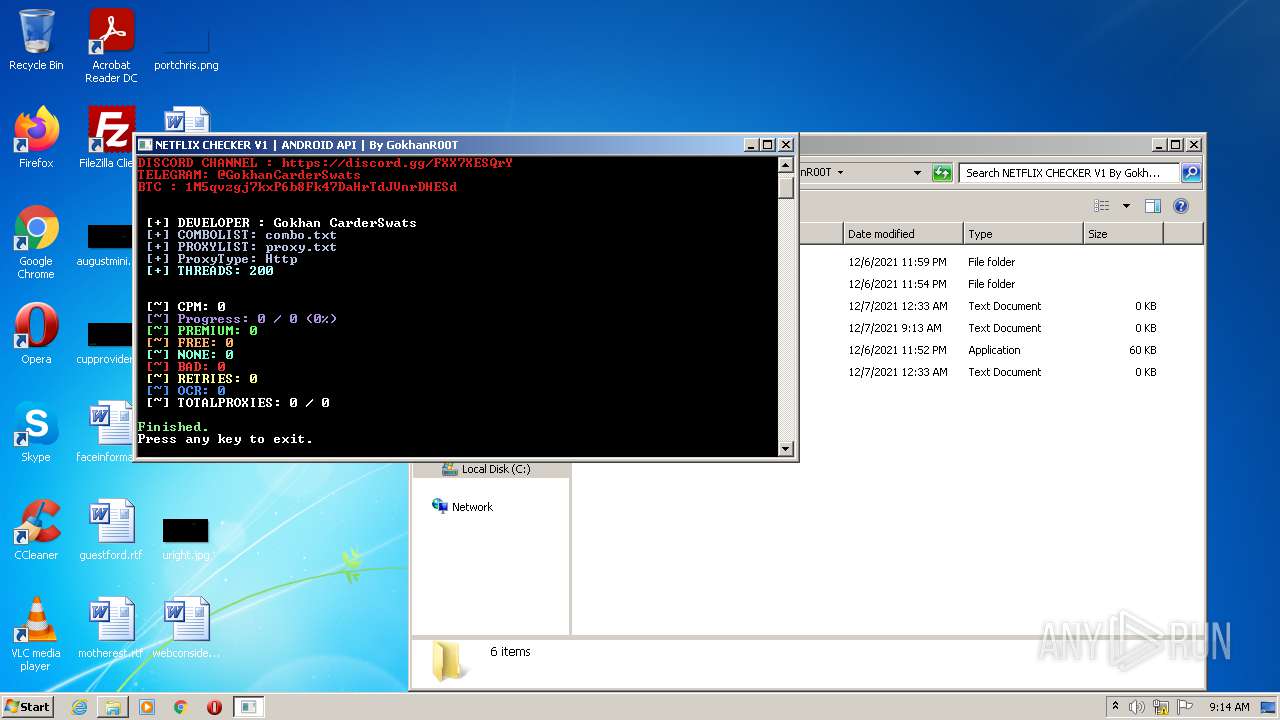The width and height of the screenshot is (1280, 720).
Task: Click the Opera taskbar icon
Action: [x=214, y=707]
